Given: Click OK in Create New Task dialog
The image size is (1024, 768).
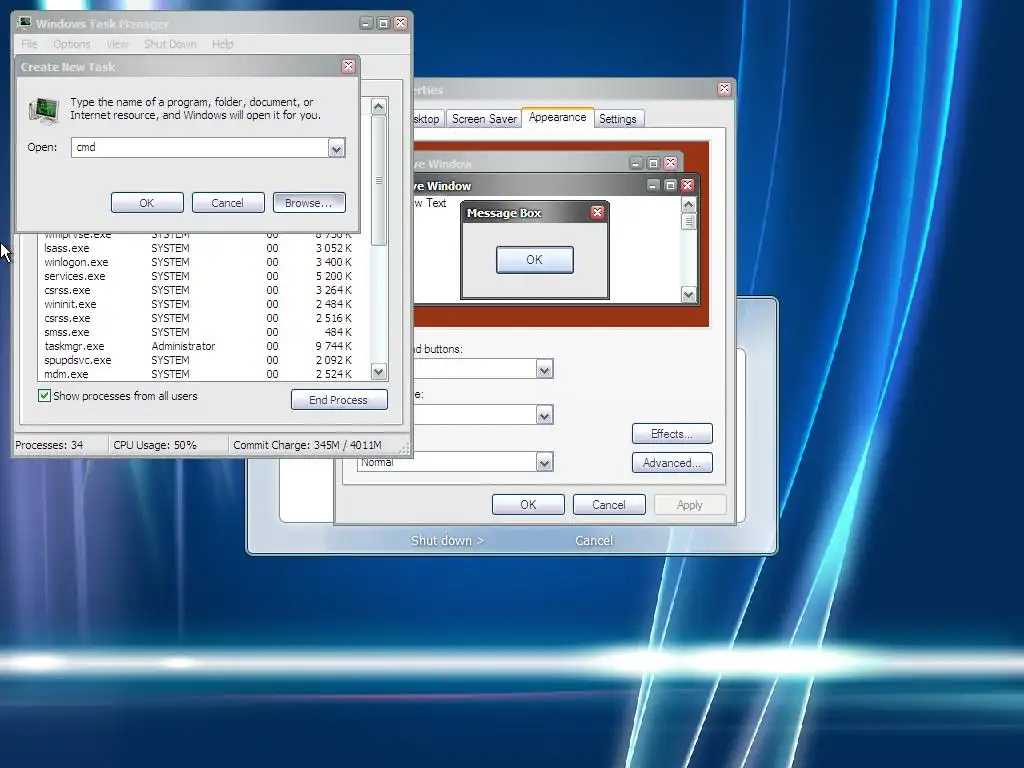Looking at the screenshot, I should click(x=147, y=202).
